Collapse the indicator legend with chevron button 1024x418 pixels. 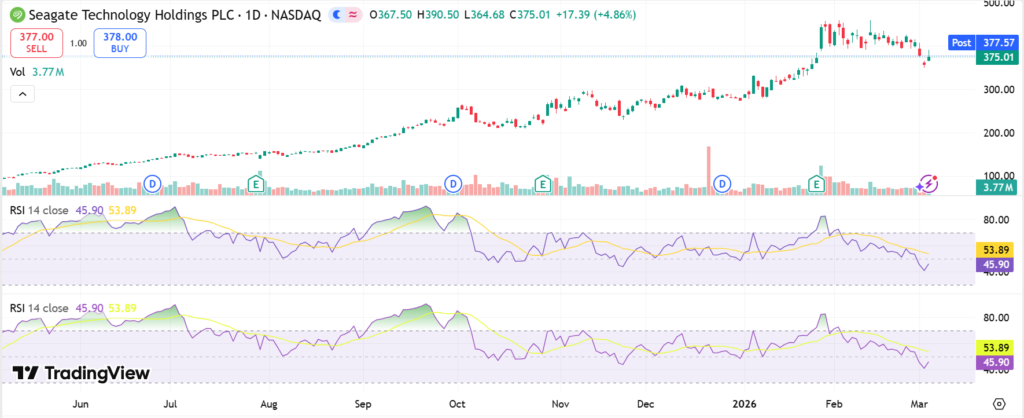[22, 94]
